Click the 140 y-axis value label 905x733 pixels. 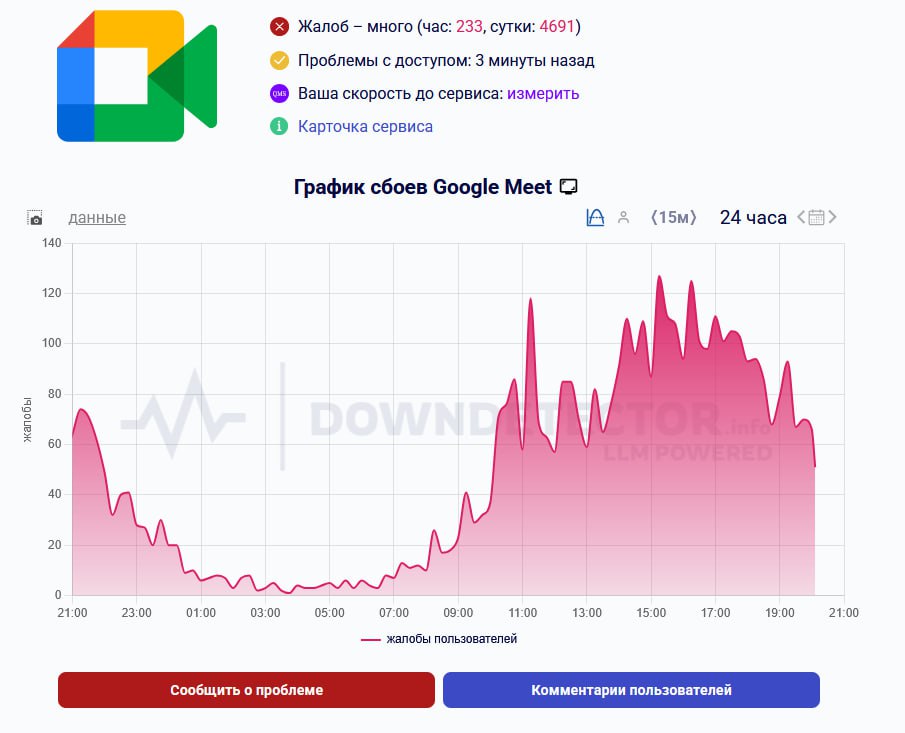click(x=51, y=243)
